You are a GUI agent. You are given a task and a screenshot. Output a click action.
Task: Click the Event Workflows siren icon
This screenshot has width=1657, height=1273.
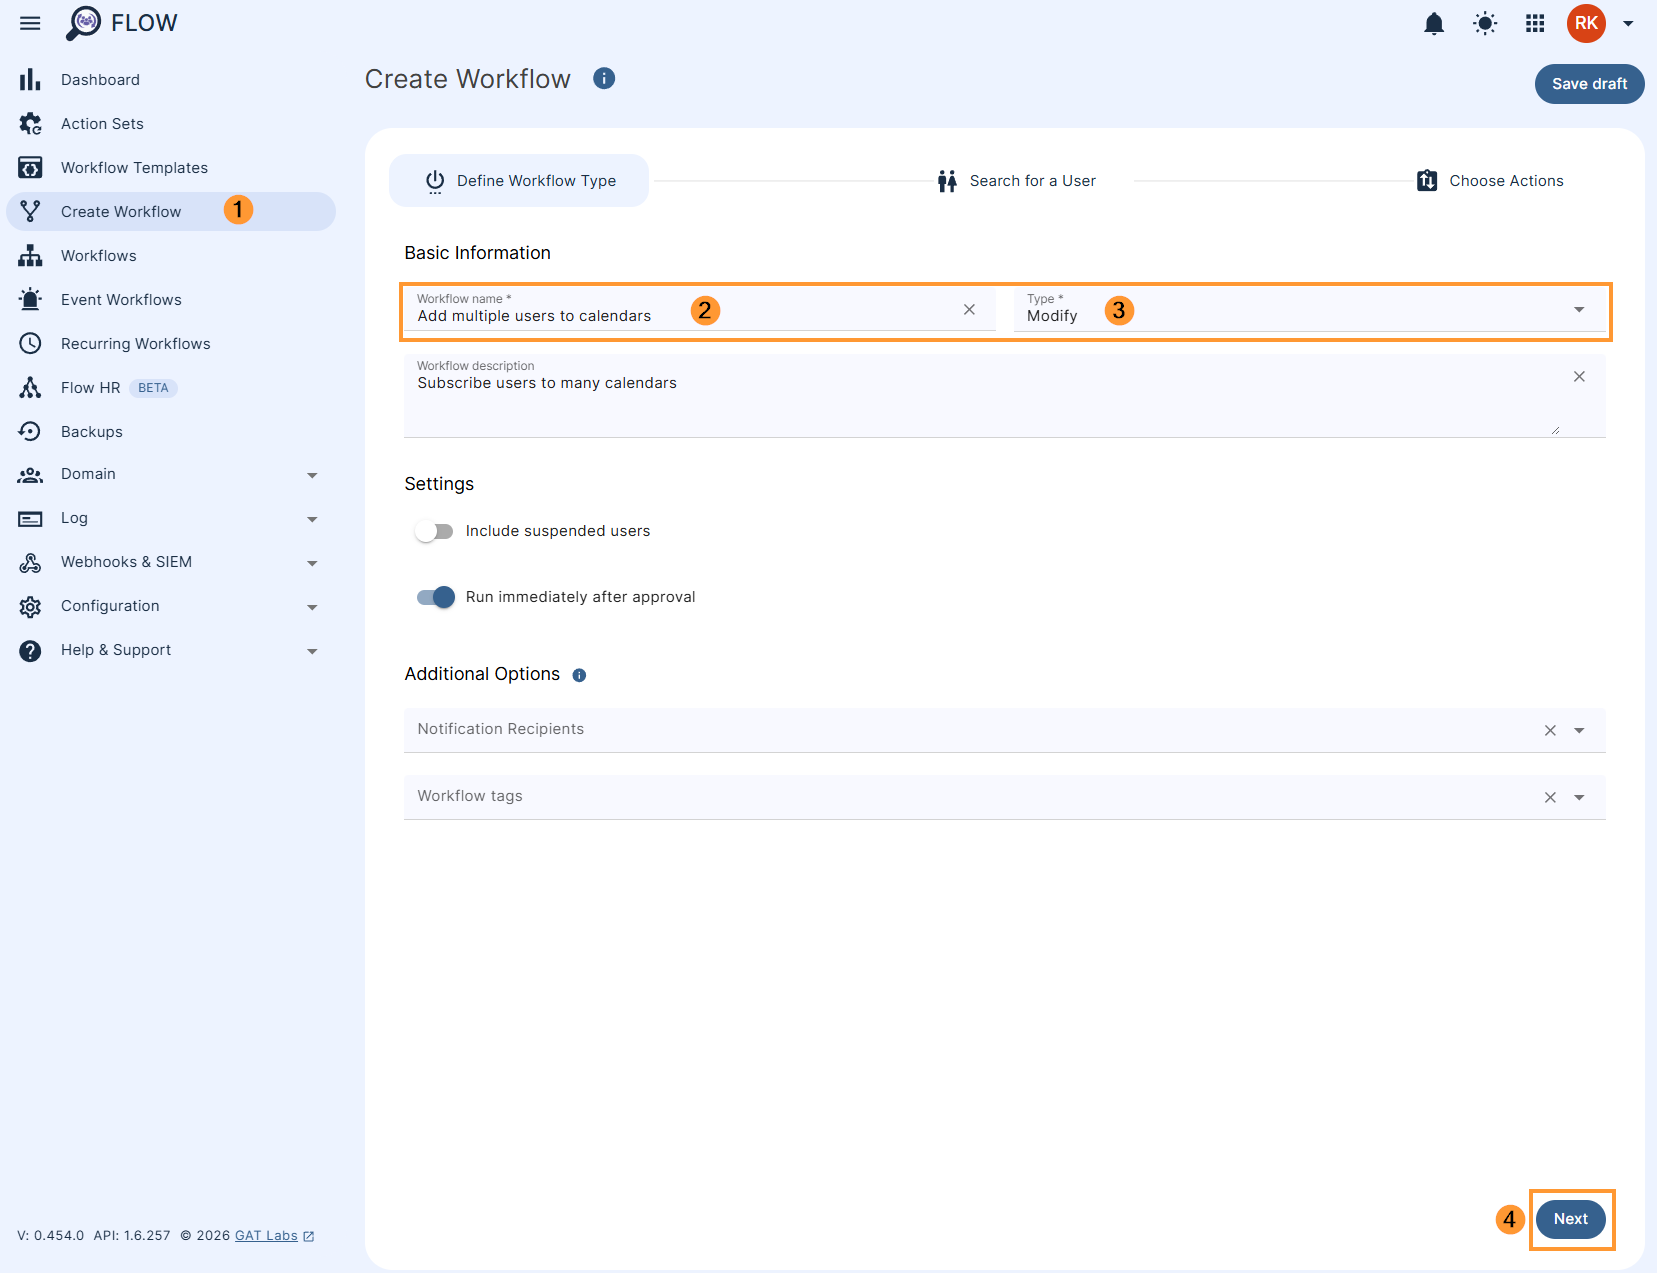click(30, 299)
